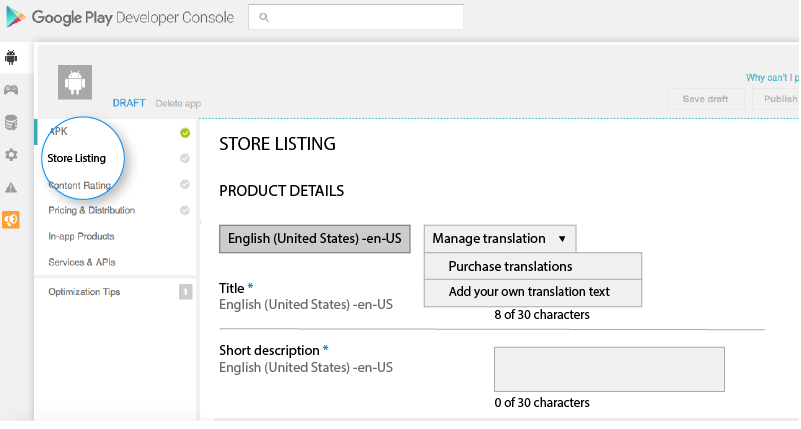Open Content Rating section
Viewport: 801px width, 429px height.
[x=80, y=185]
